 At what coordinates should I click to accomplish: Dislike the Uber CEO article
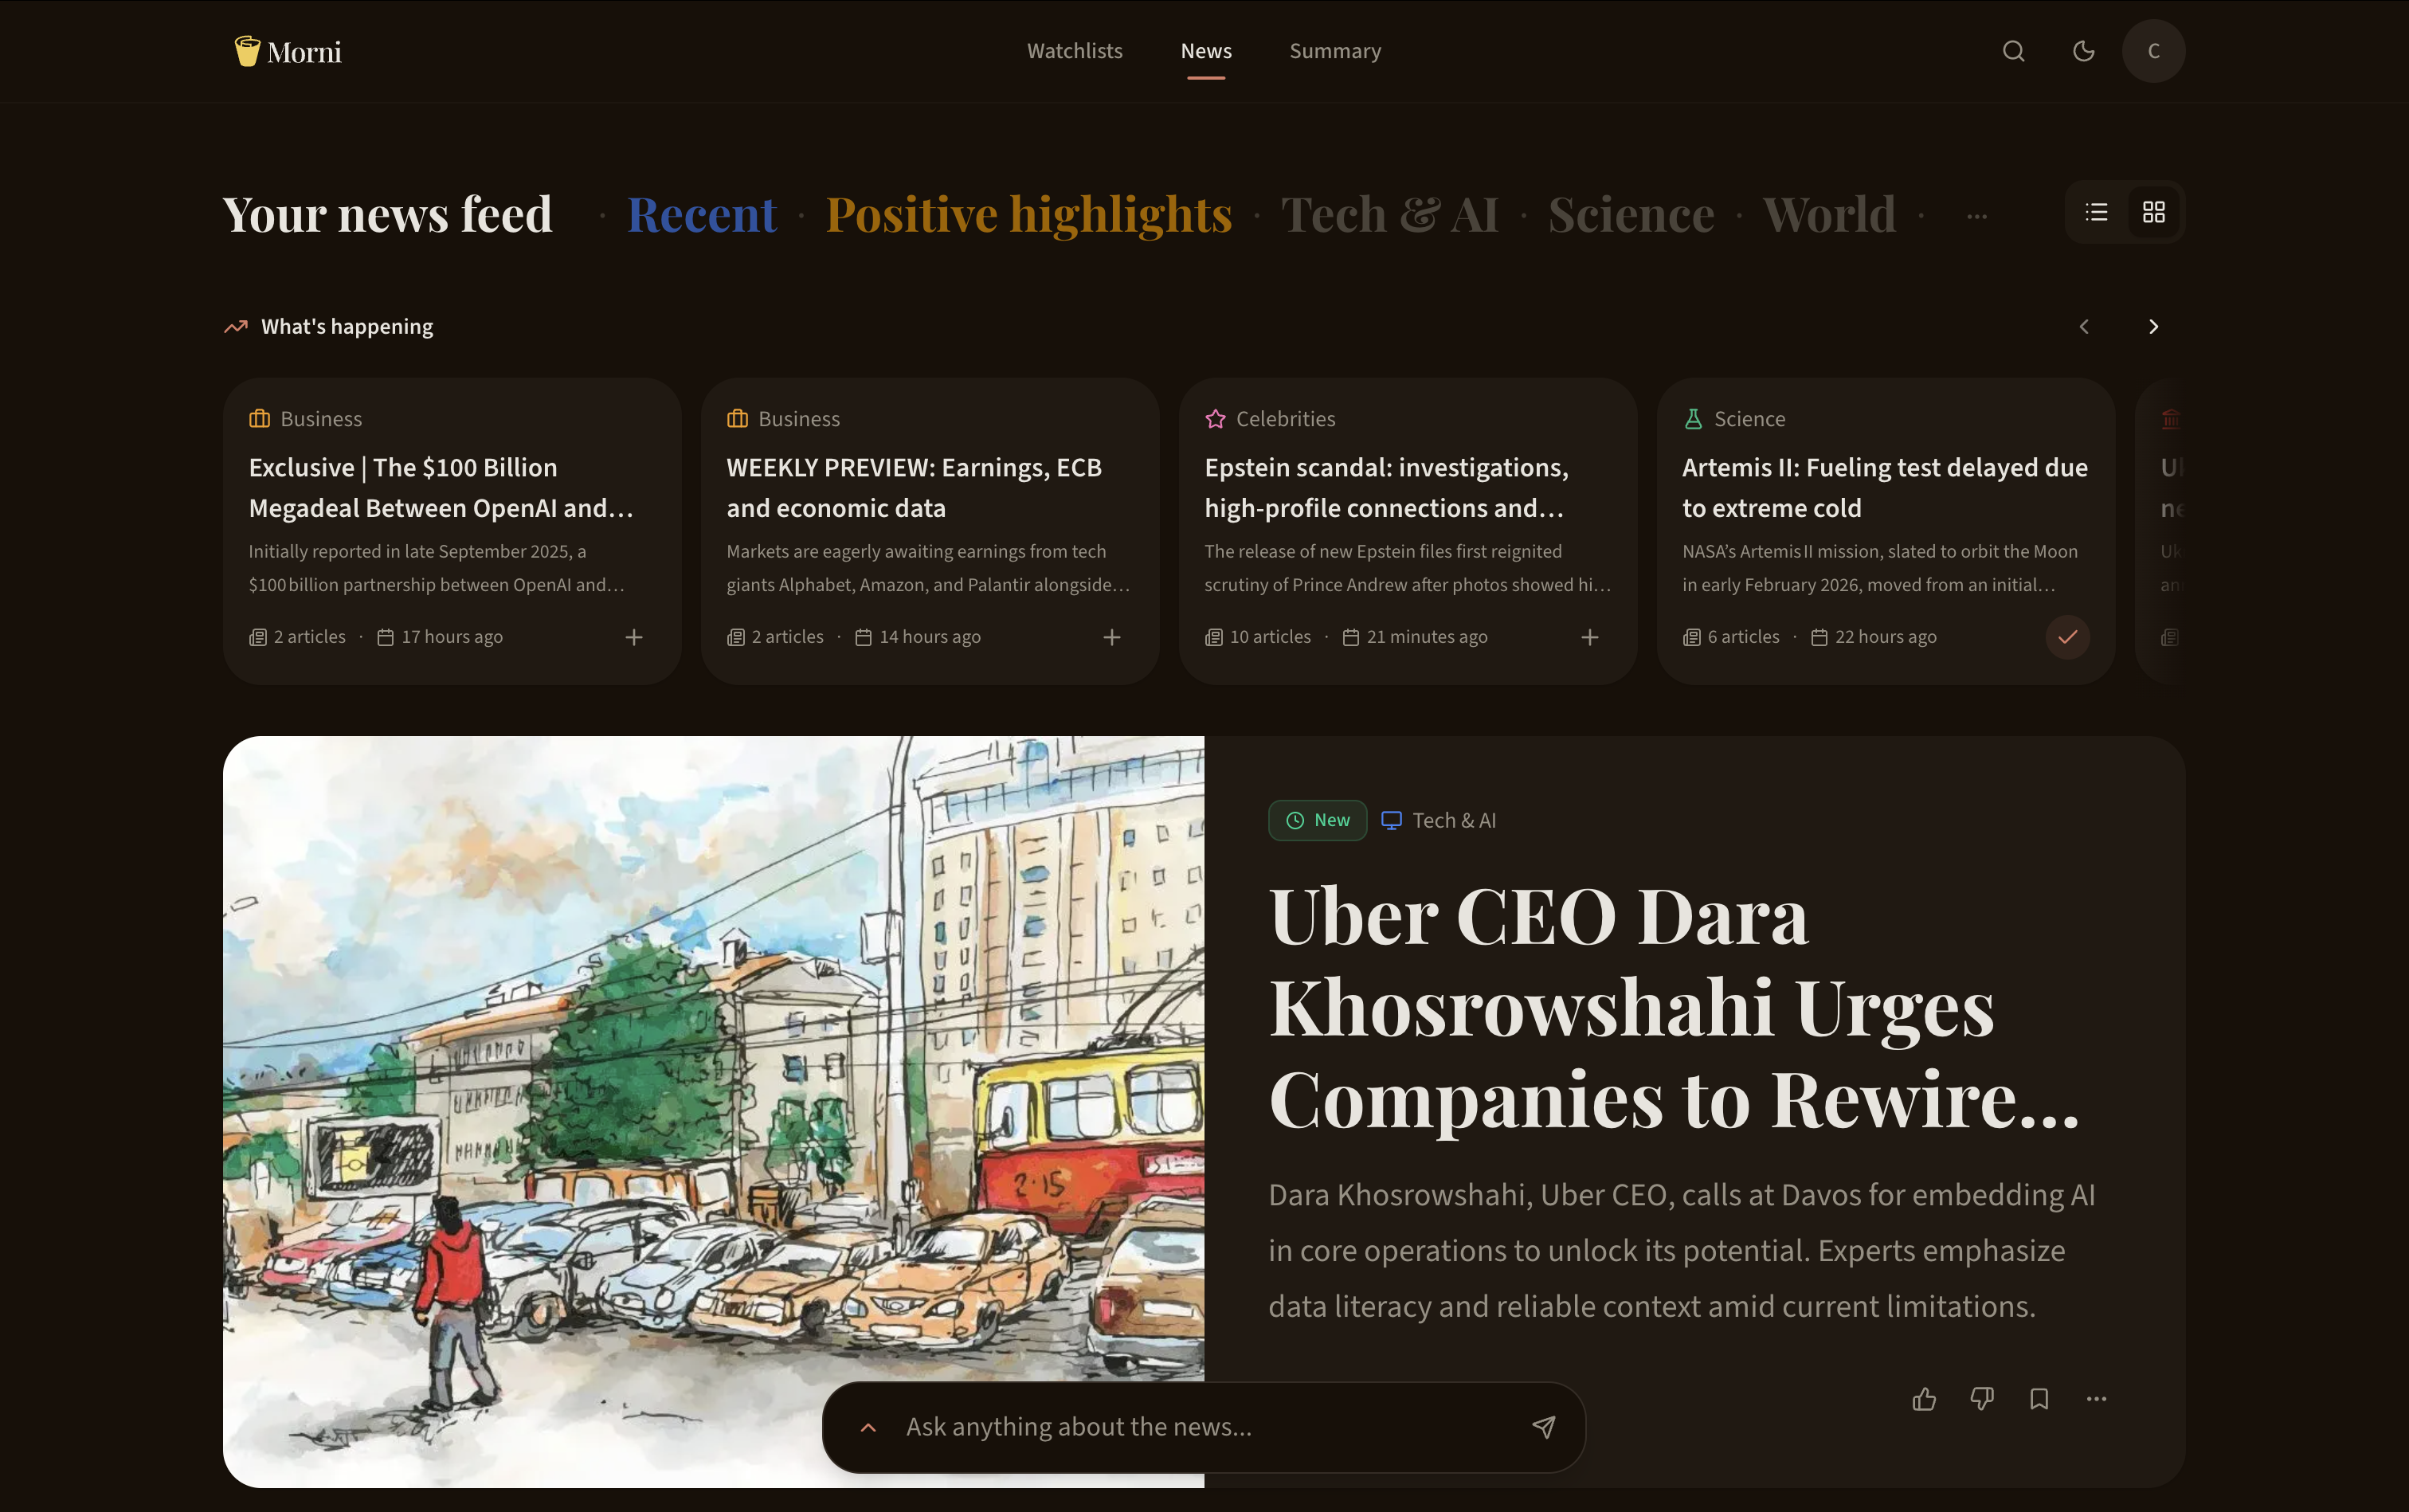tap(1981, 1399)
